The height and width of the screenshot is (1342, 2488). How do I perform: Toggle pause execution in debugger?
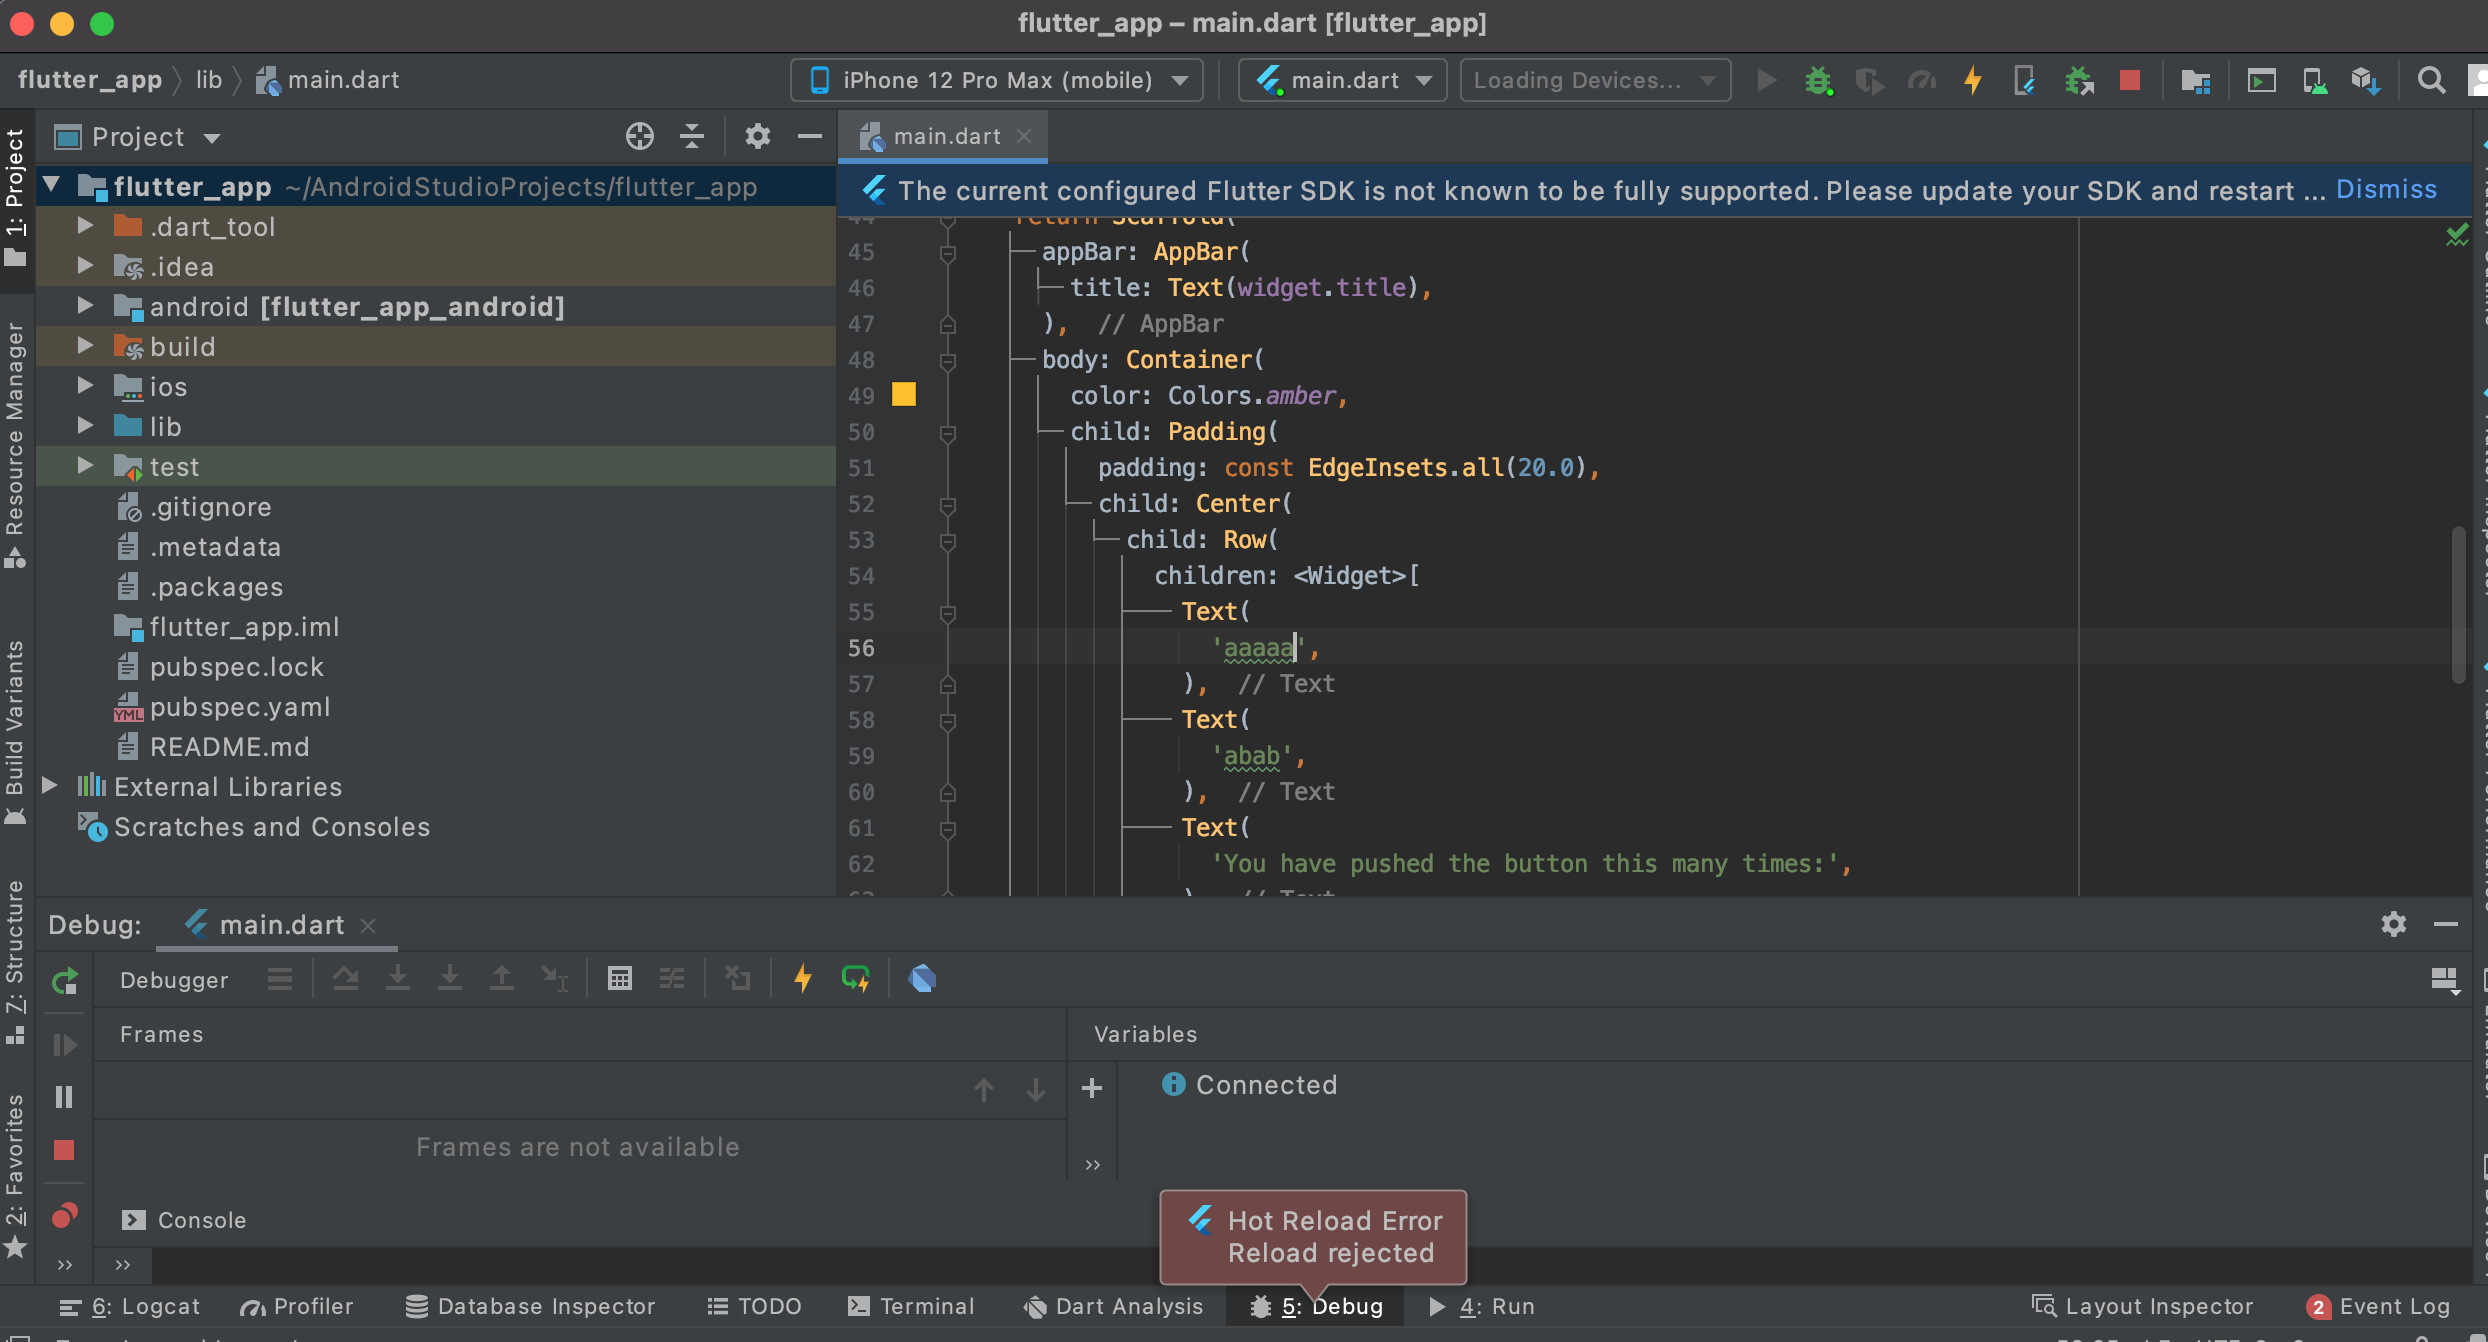pyautogui.click(x=63, y=1094)
